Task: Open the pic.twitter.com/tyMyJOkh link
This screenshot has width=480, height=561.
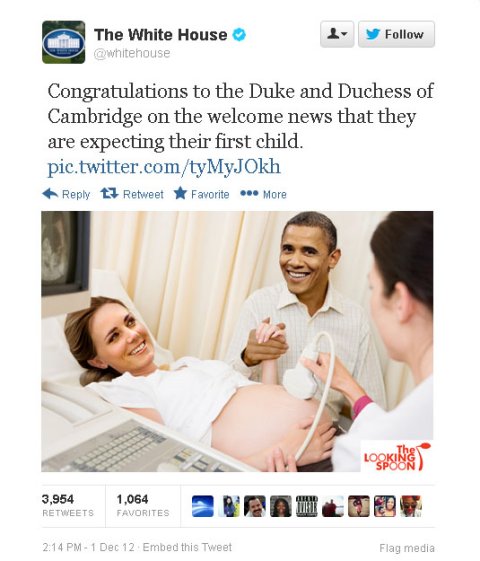Action: click(x=164, y=167)
